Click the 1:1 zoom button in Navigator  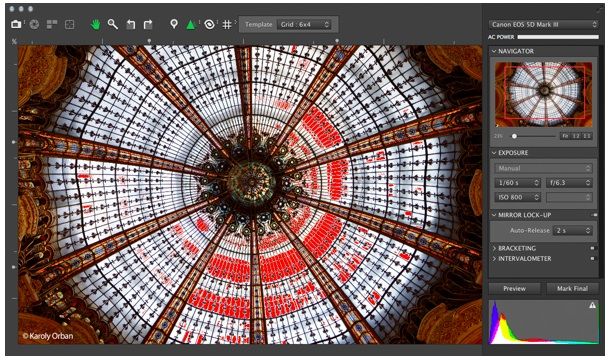point(587,136)
